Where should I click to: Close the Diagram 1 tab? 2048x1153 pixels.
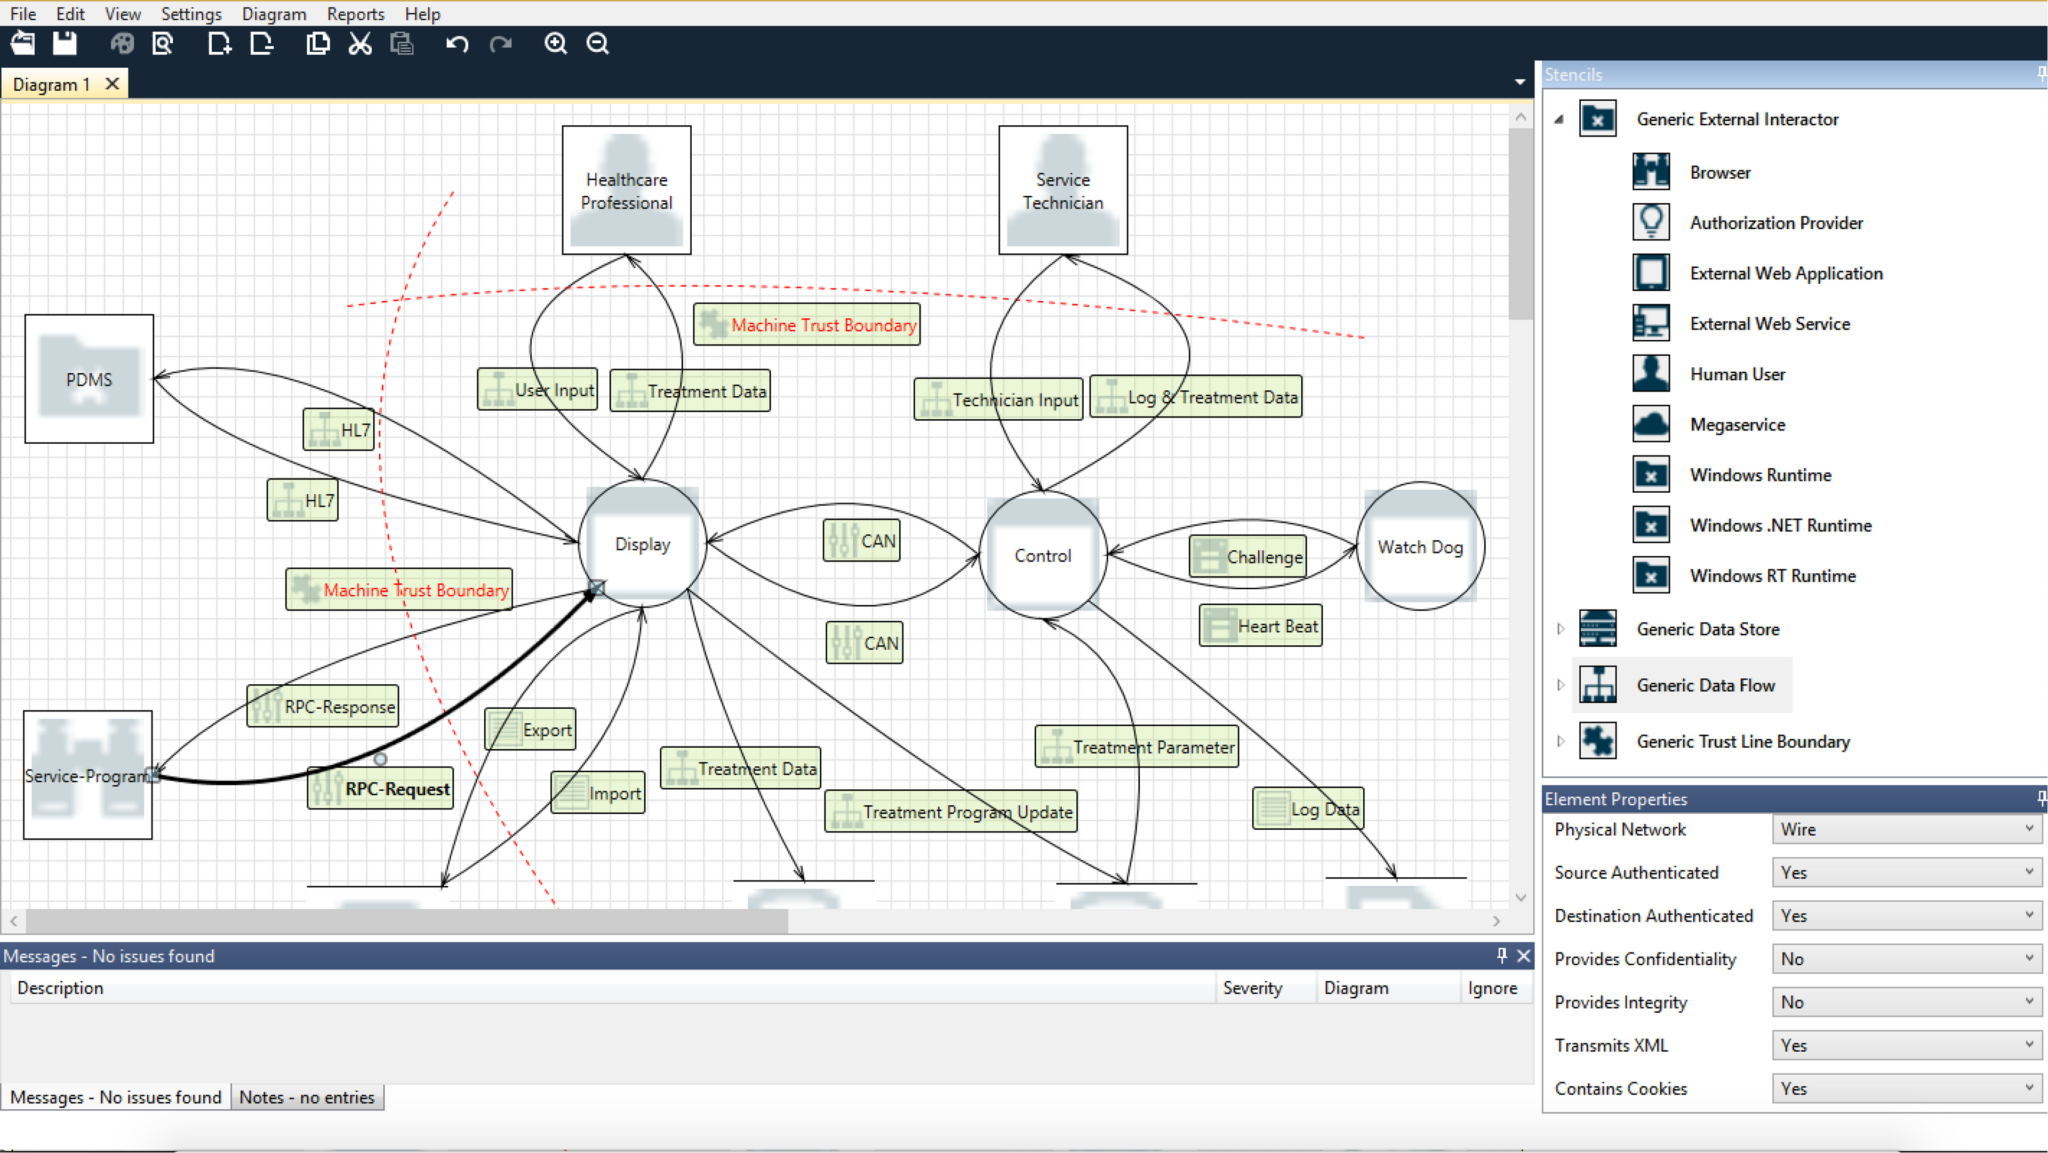coord(112,84)
